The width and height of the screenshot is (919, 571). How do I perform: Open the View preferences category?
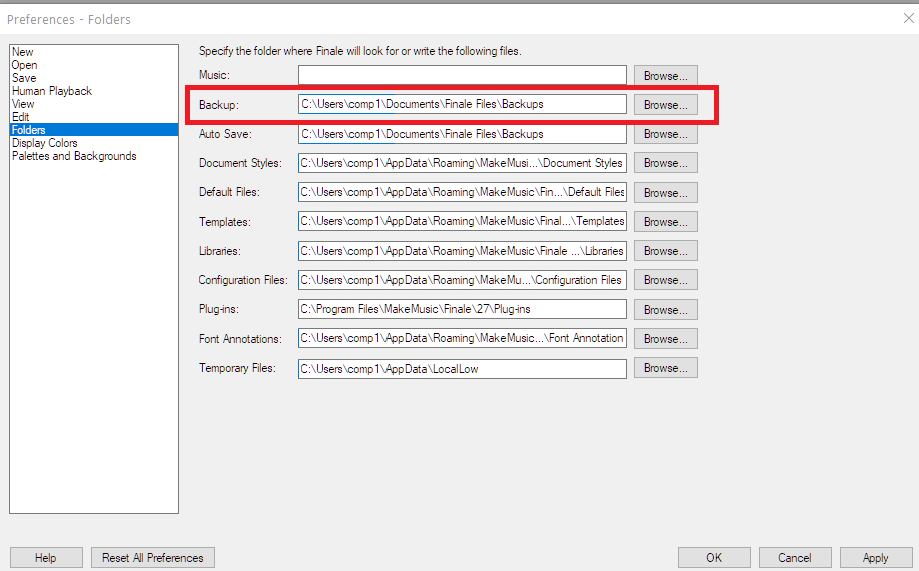[23, 104]
